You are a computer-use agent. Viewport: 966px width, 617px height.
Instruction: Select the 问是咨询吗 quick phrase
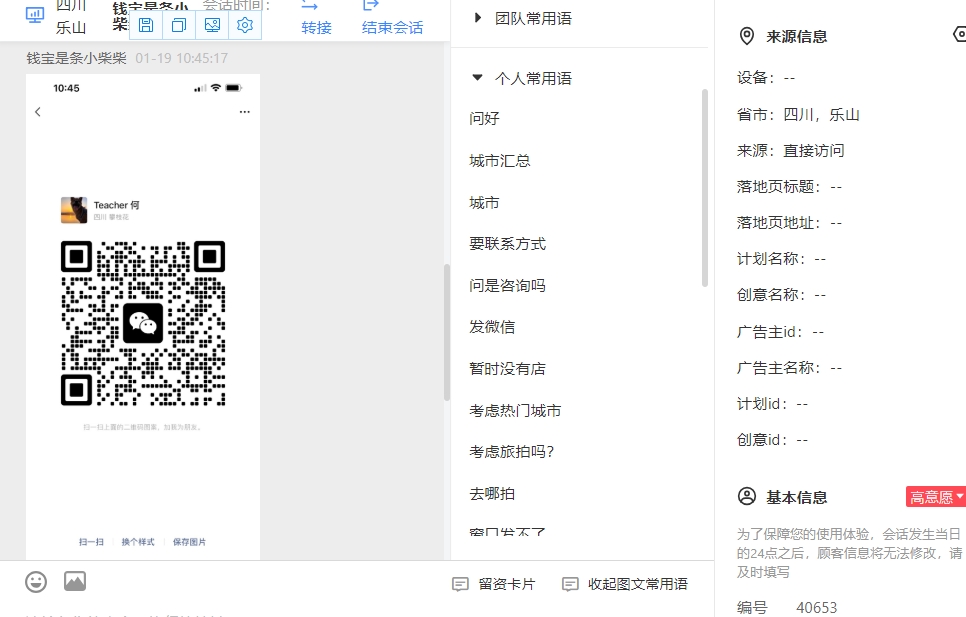click(x=508, y=286)
